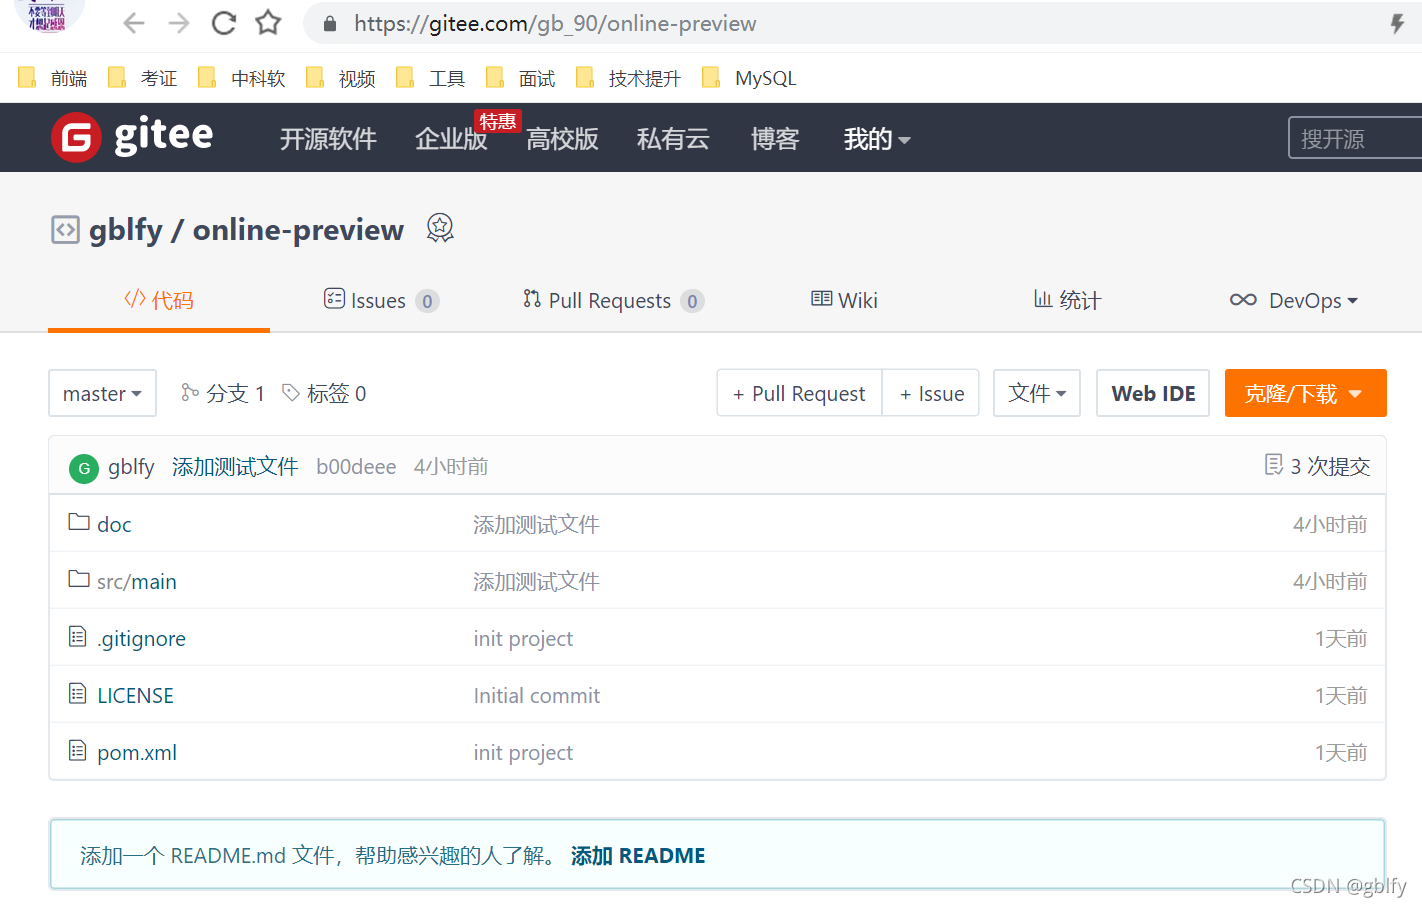Open .gitignore file name link

coord(141,639)
